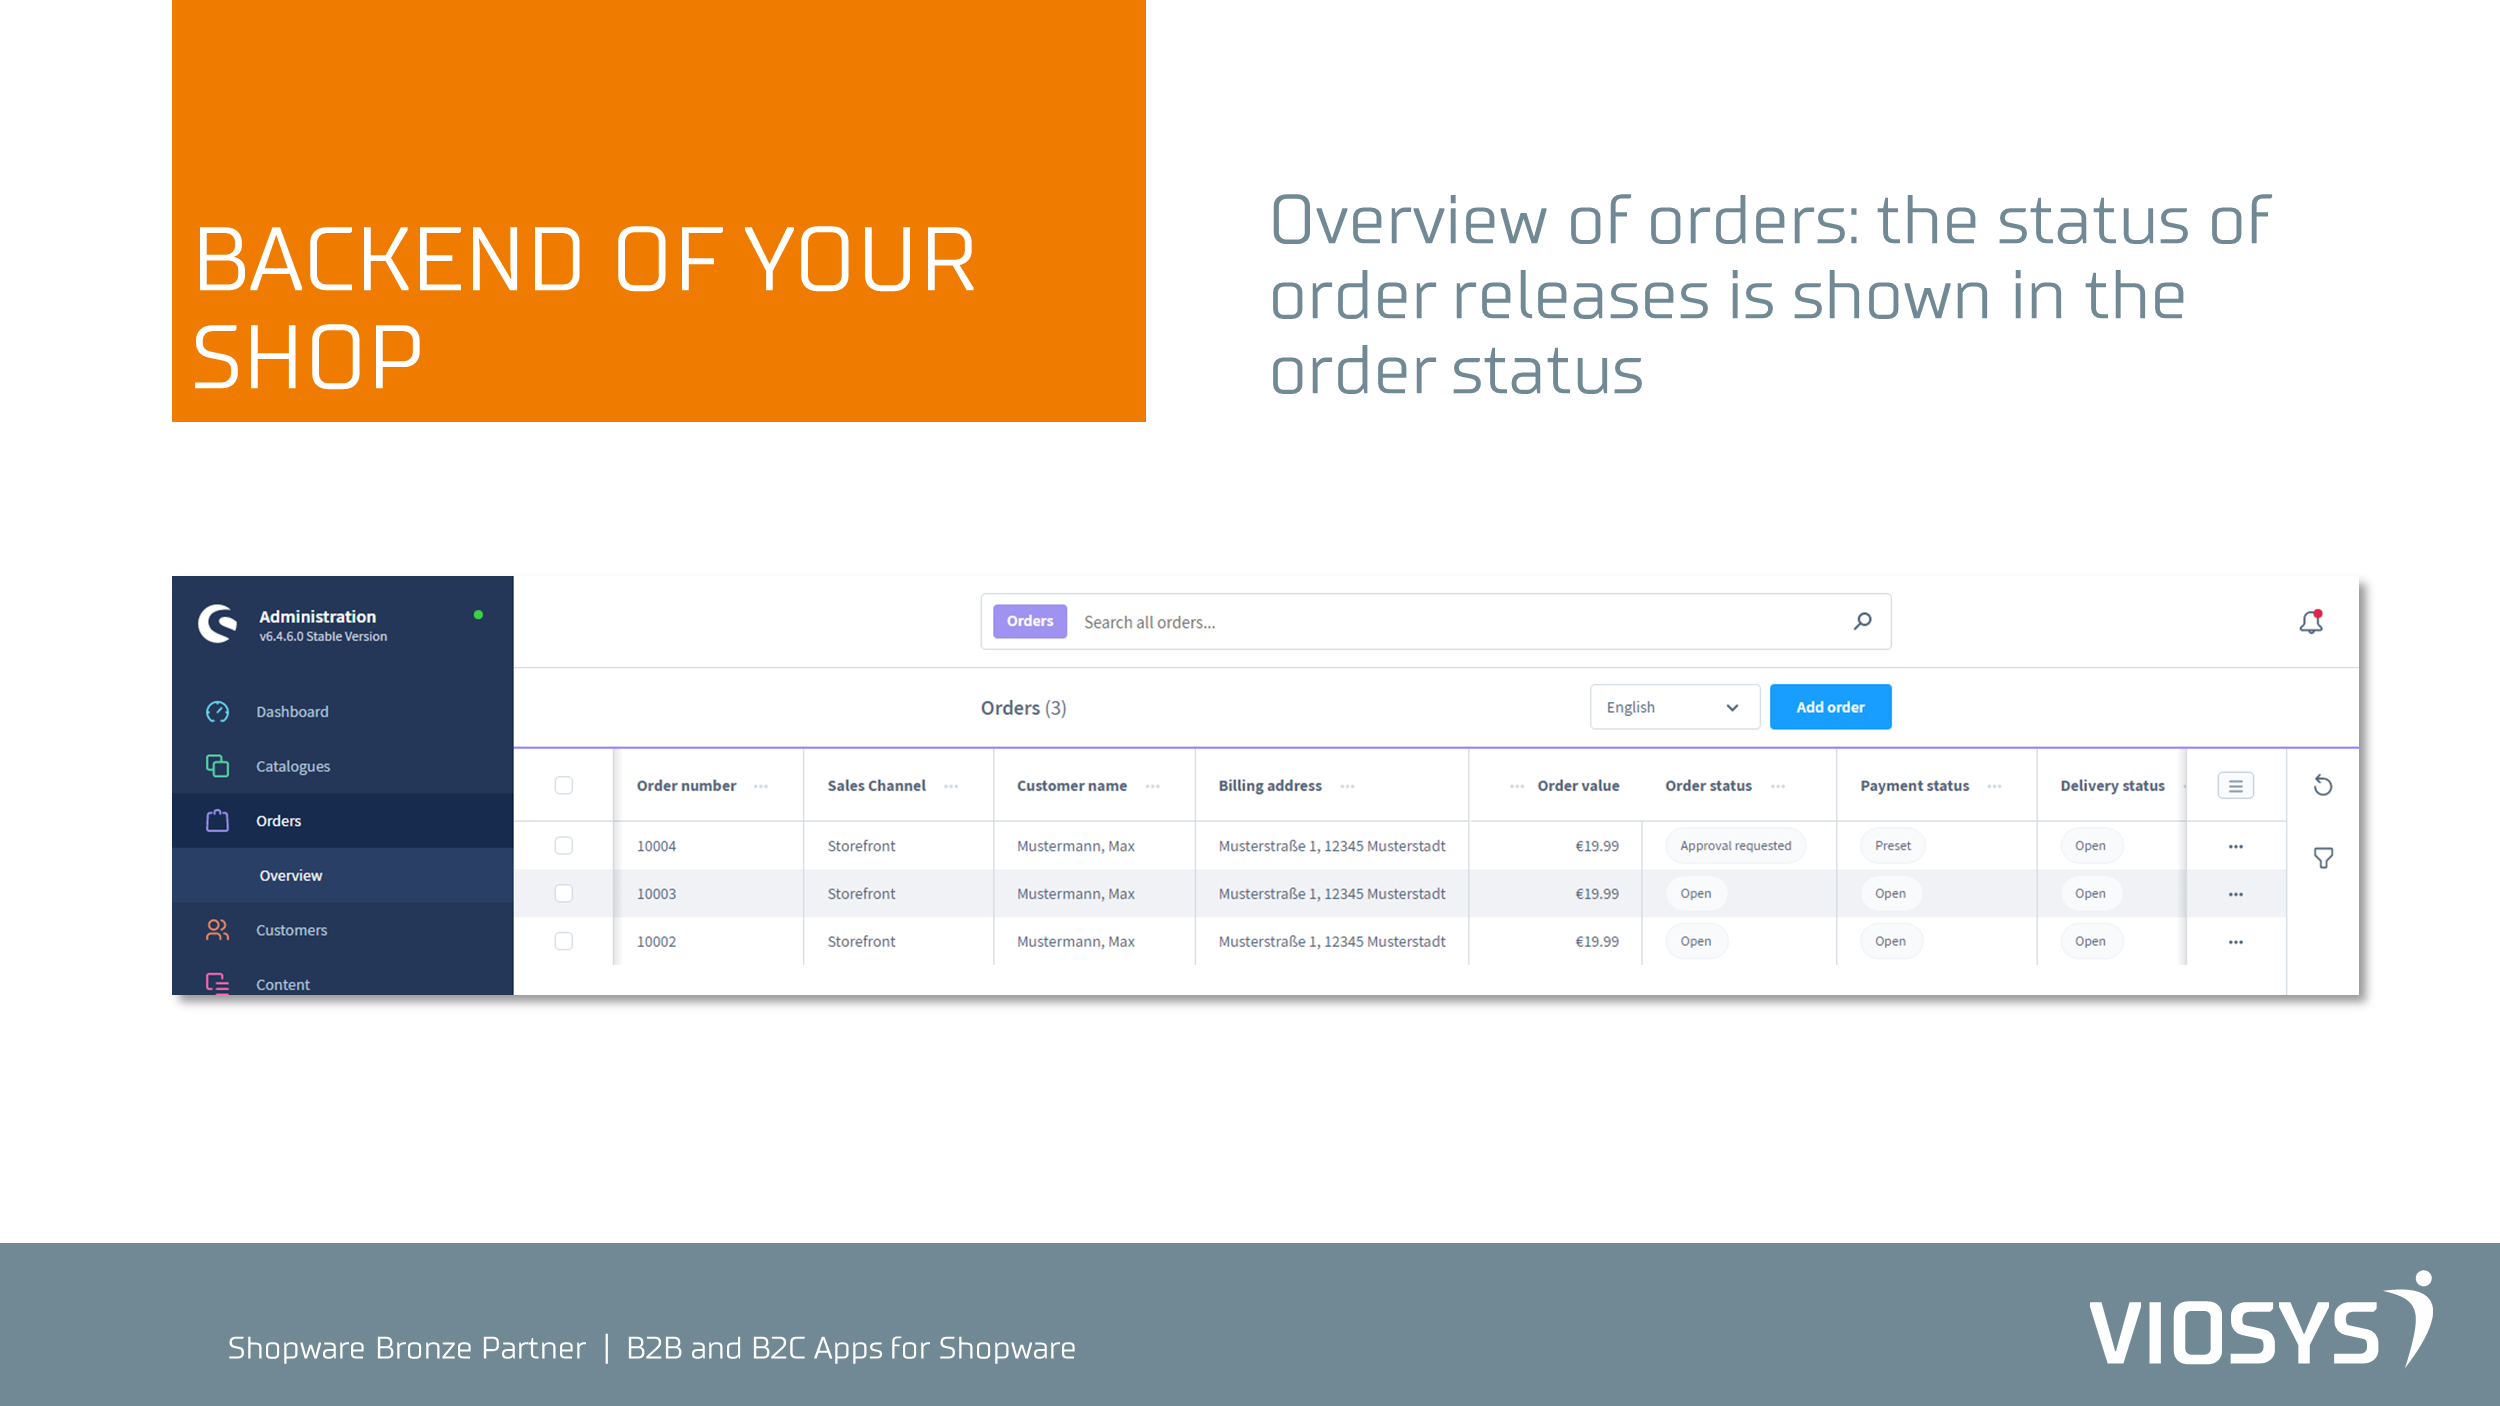The height and width of the screenshot is (1406, 2500).
Task: Select the checkbox for order 10004
Action: coord(563,845)
